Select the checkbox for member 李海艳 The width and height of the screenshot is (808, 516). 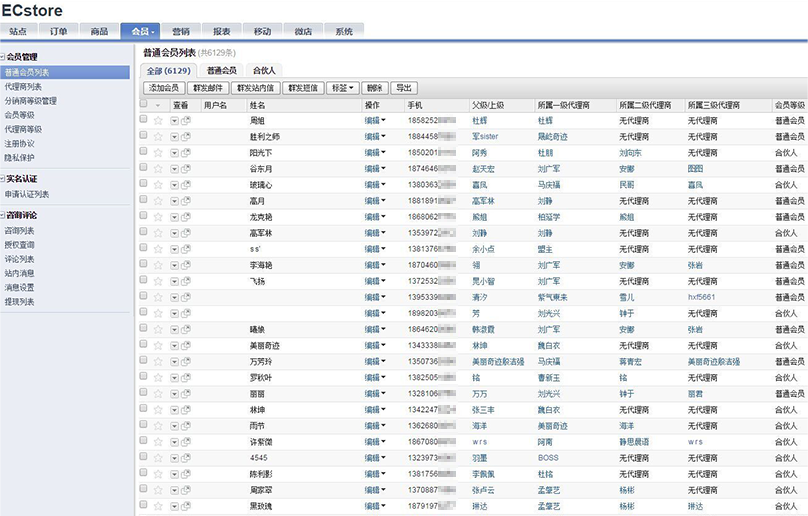pos(143,265)
